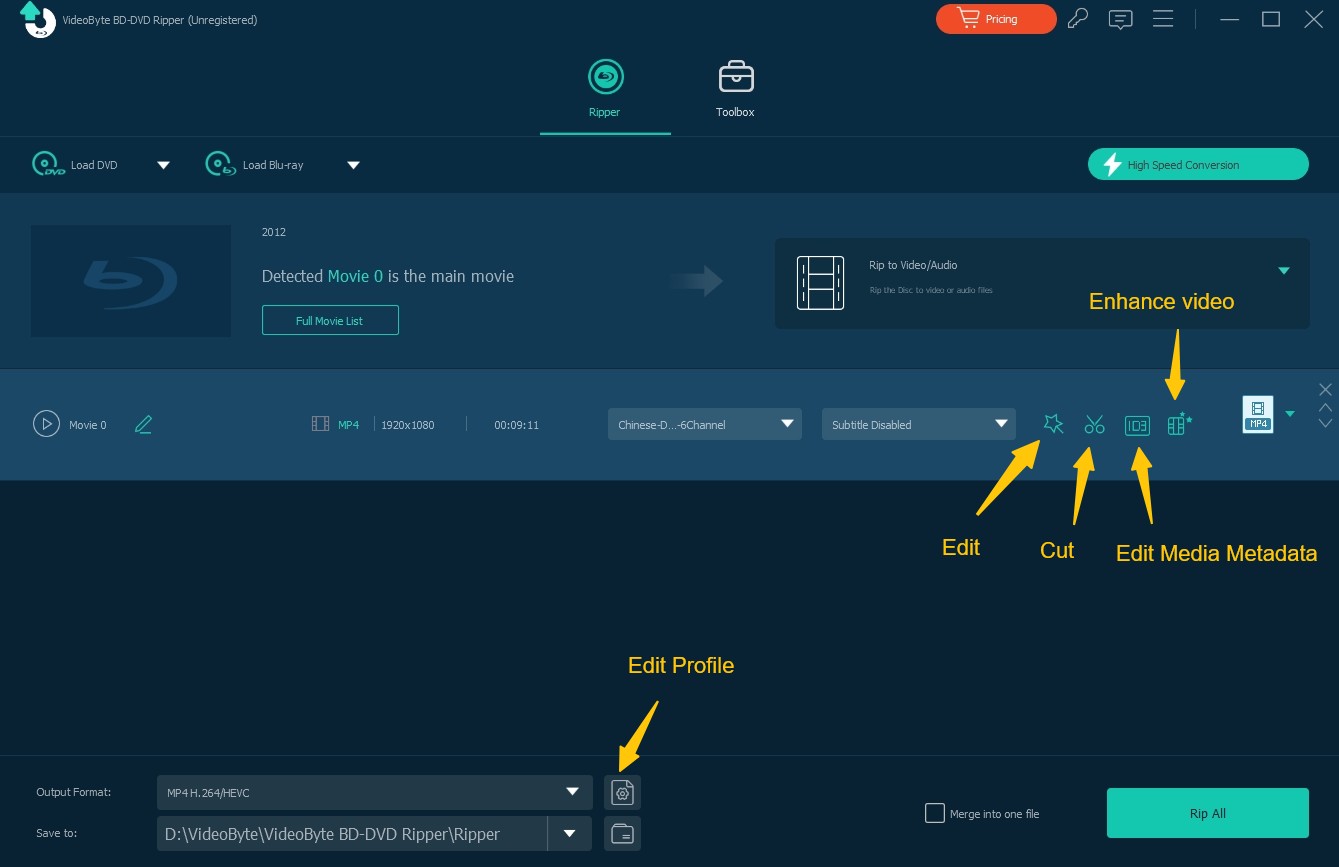Viewport: 1339px width, 867px height.
Task: Open the hamburger menu in the title bar
Action: pyautogui.click(x=1163, y=18)
